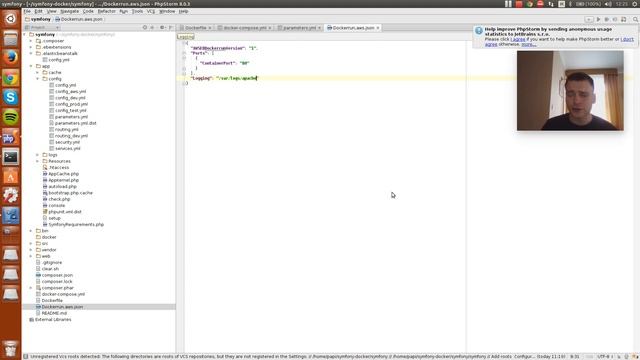The image size is (640, 360).
Task: Expand the .ebextensions folder
Action: tap(31, 47)
